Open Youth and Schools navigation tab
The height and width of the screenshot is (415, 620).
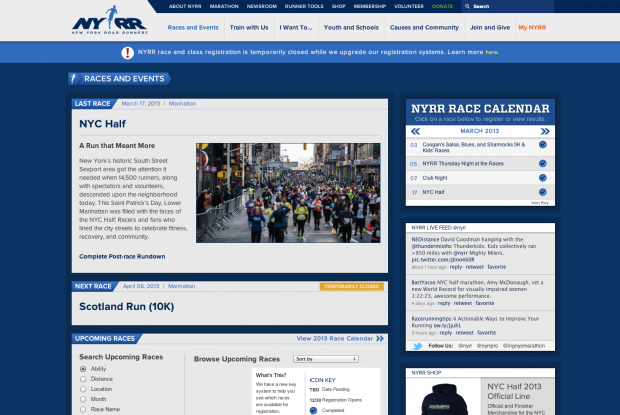coord(351,28)
